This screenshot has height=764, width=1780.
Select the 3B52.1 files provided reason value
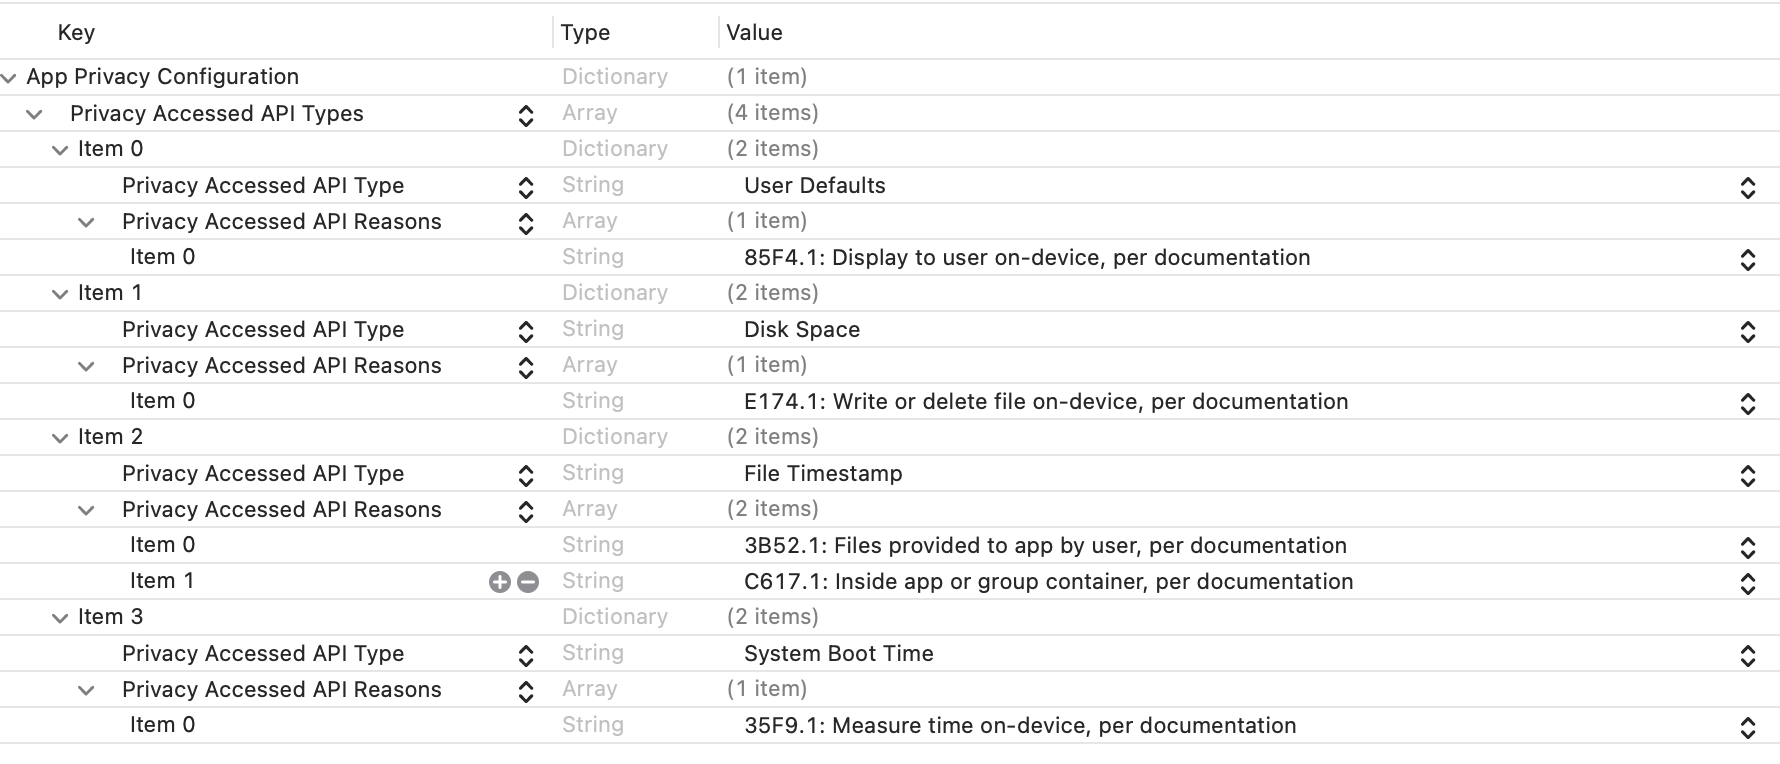coord(1045,546)
